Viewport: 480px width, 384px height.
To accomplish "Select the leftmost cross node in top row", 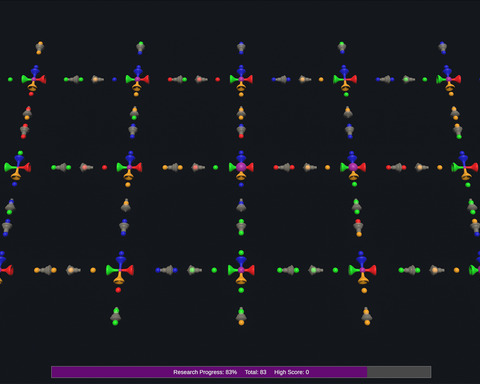I will point(34,79).
